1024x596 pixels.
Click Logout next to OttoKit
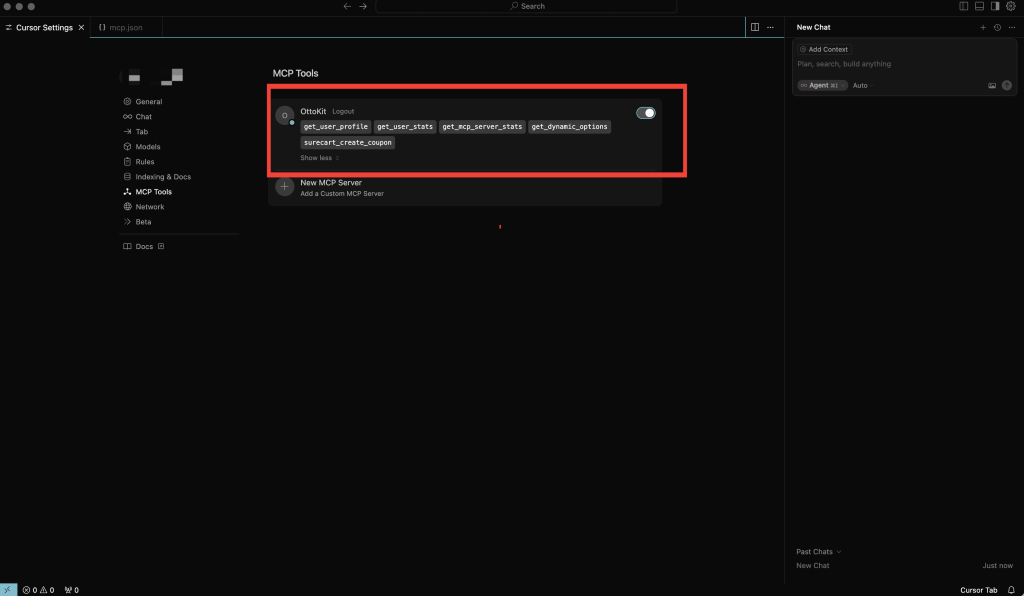click(x=343, y=111)
